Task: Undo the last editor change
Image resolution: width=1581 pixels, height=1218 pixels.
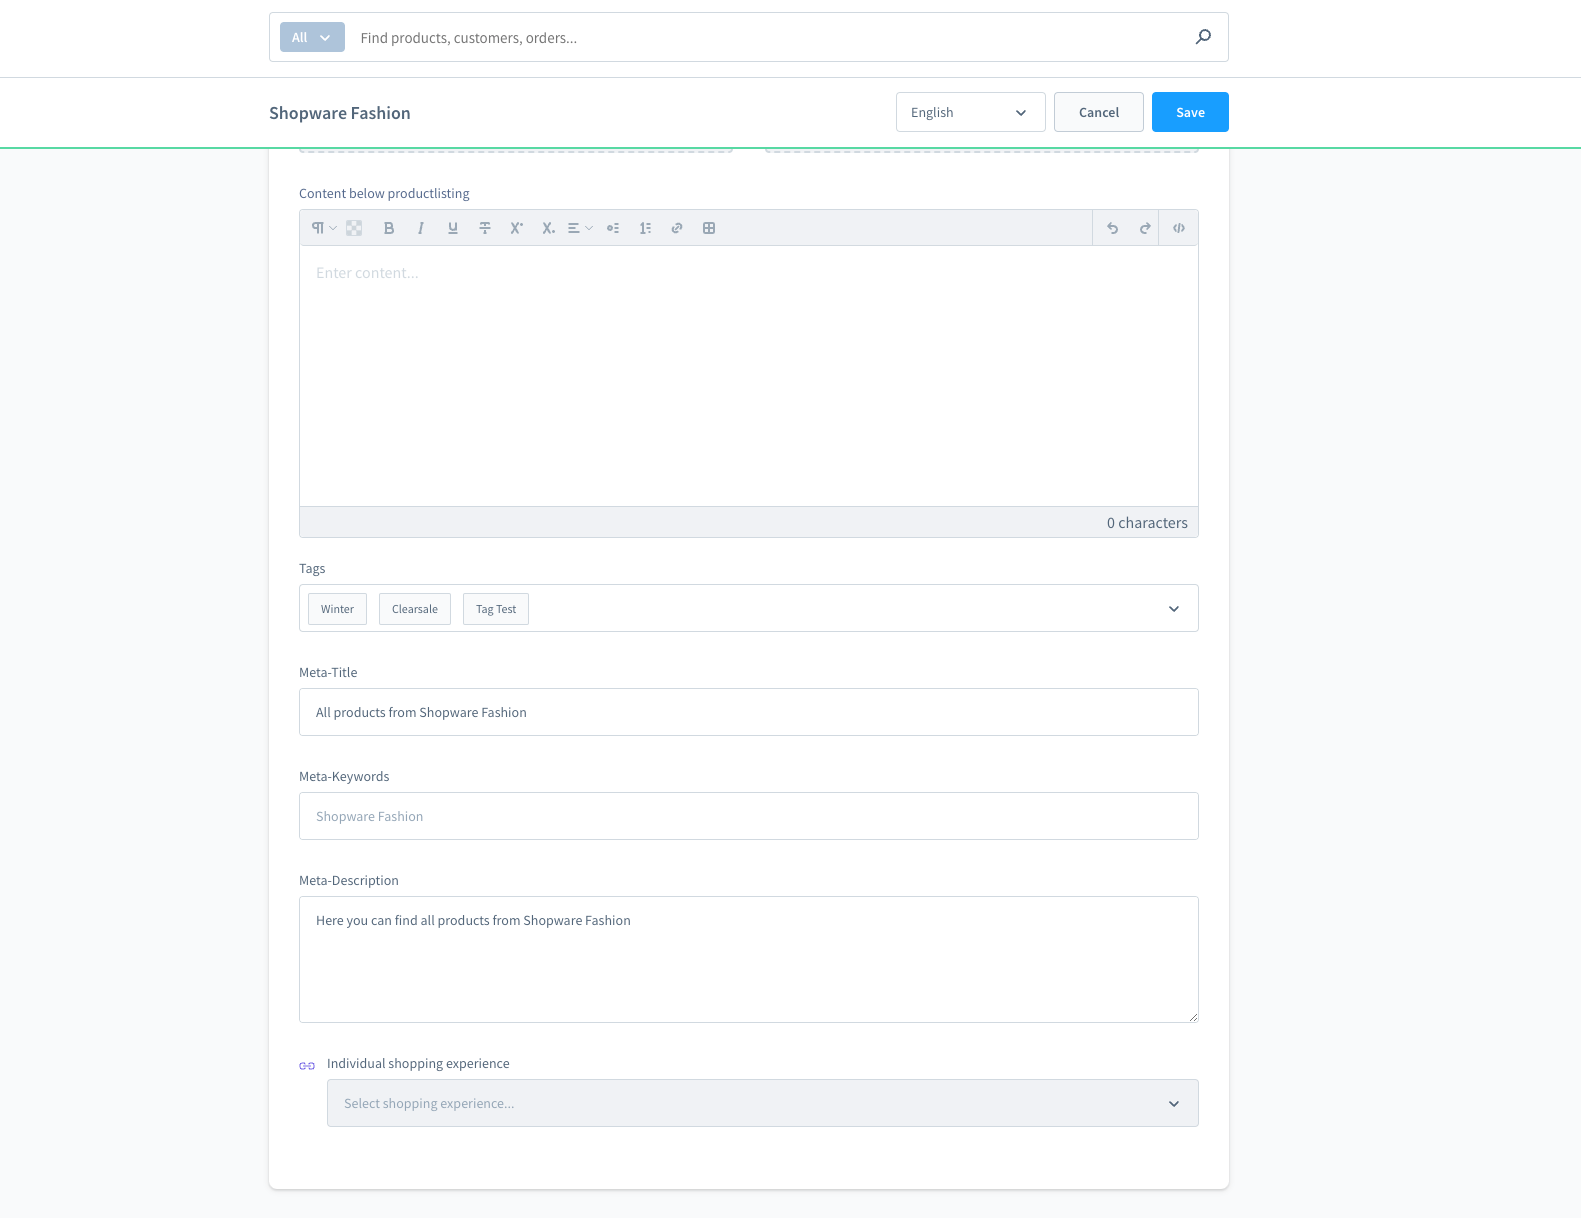Action: click(x=1112, y=228)
